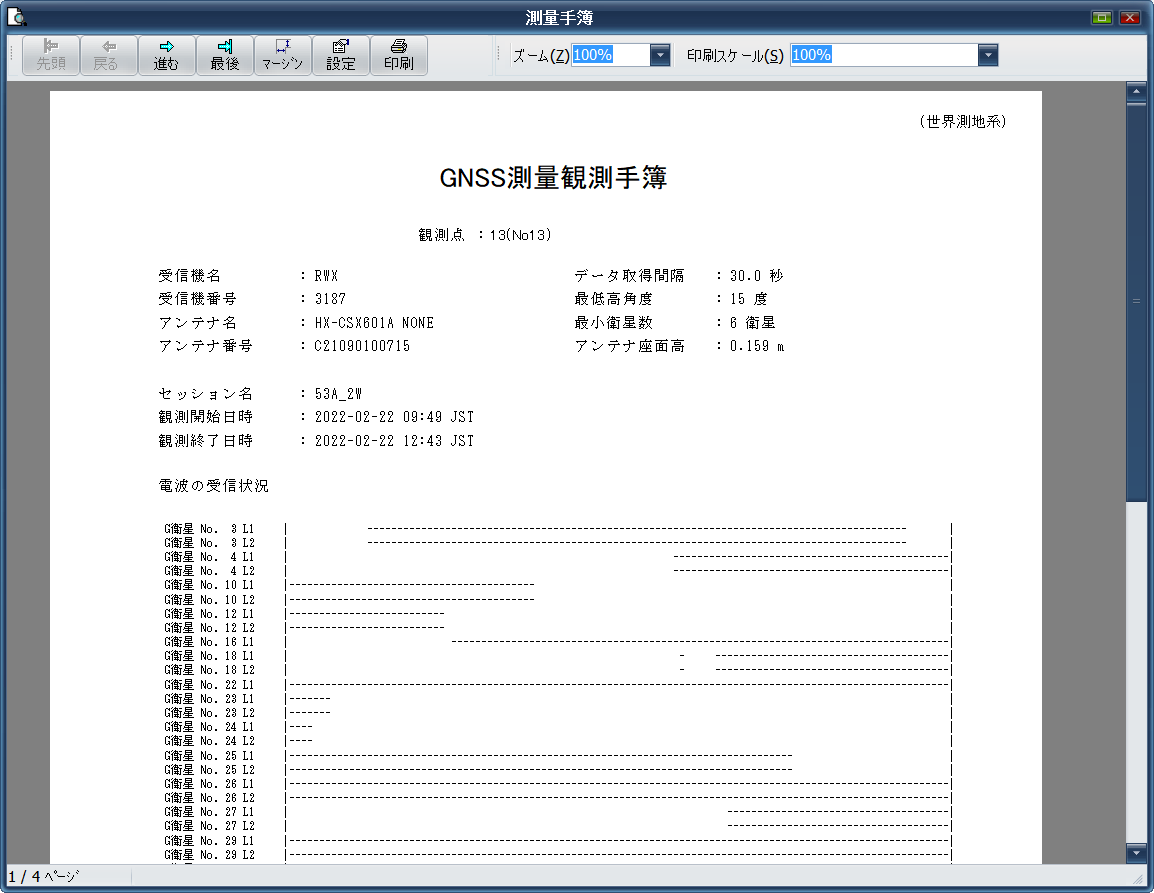
Task: Click start time 2022-02-22 09:49 JST
Action: (x=394, y=417)
